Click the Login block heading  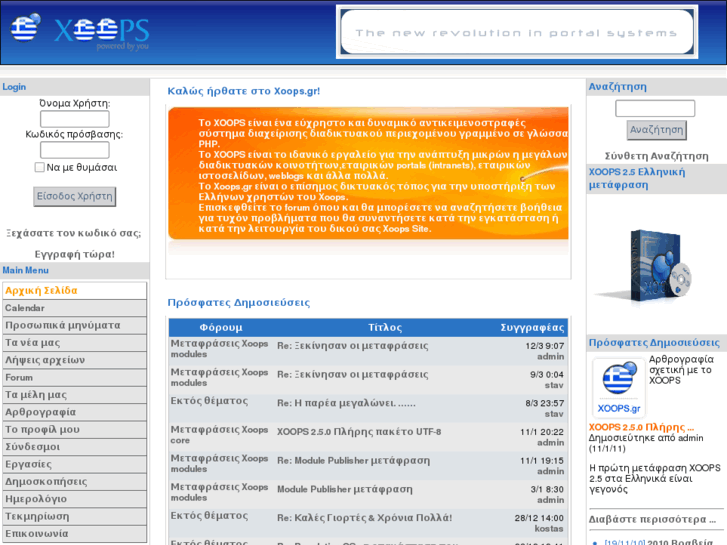(14, 87)
